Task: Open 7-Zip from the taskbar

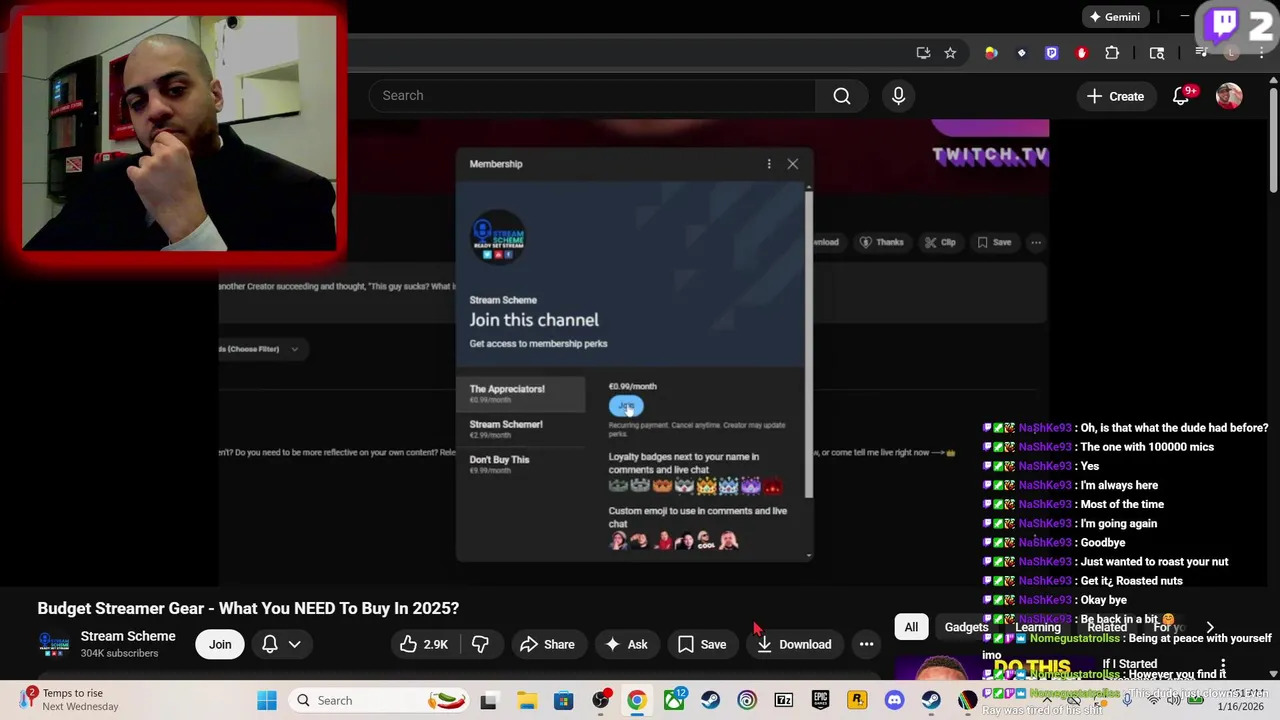Action: coord(783,700)
